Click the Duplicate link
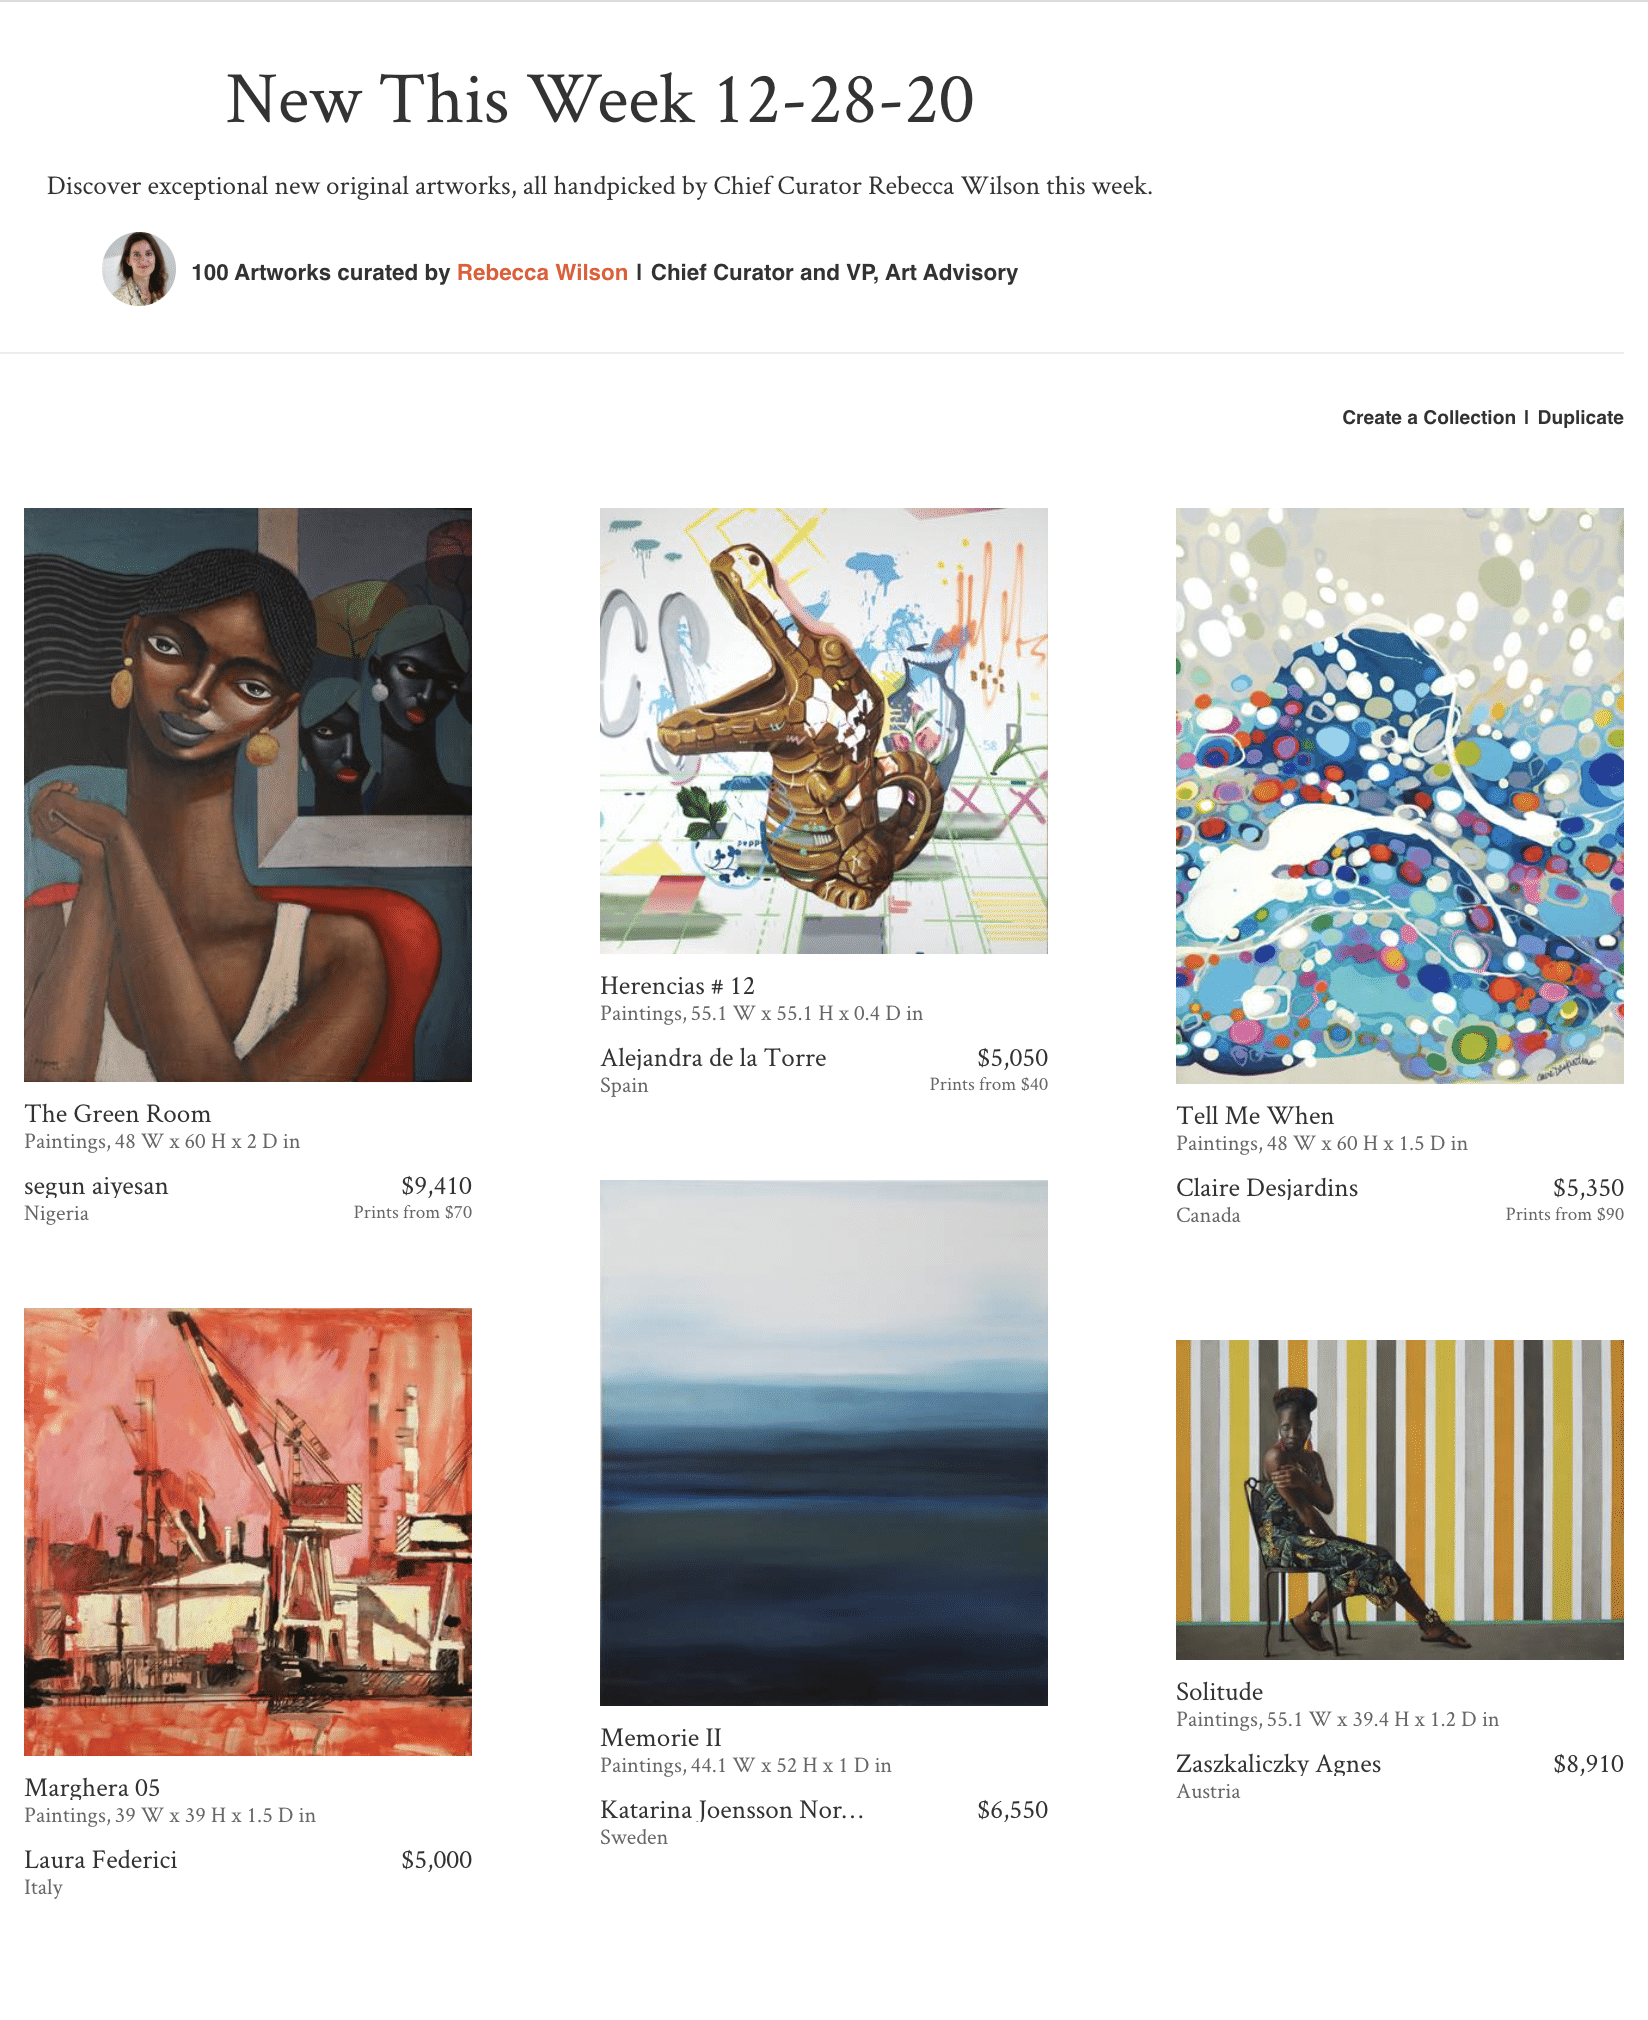This screenshot has width=1648, height=2020. (1580, 417)
